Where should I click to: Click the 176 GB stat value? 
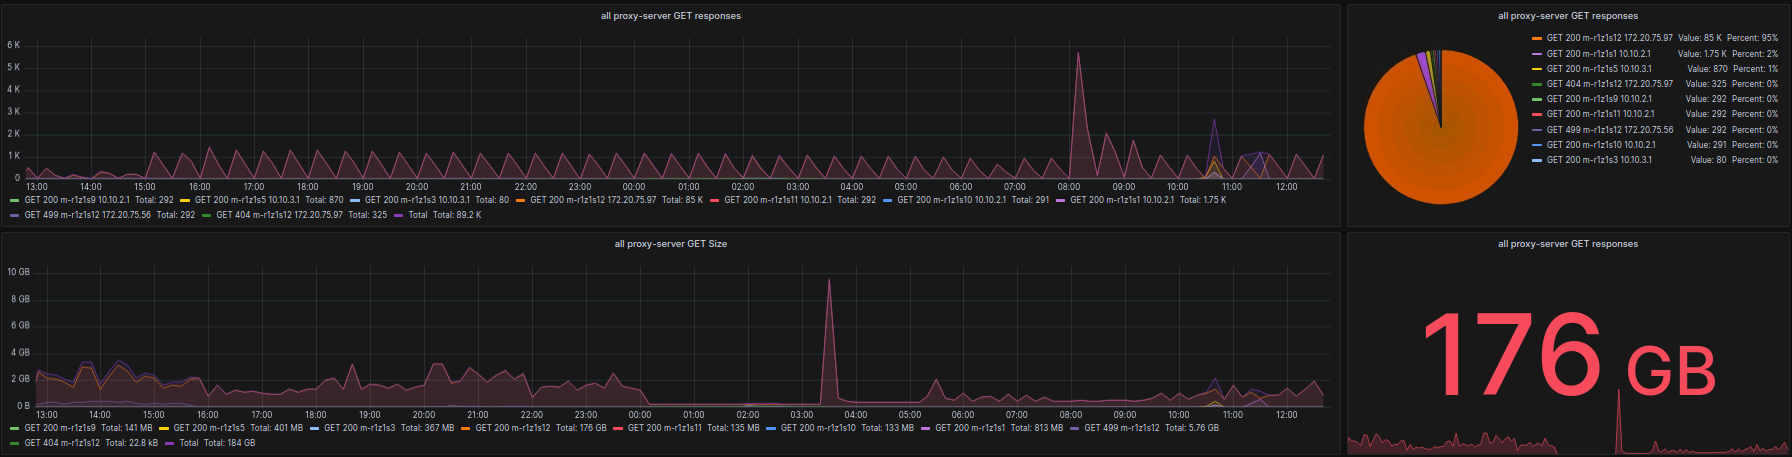[1567, 353]
